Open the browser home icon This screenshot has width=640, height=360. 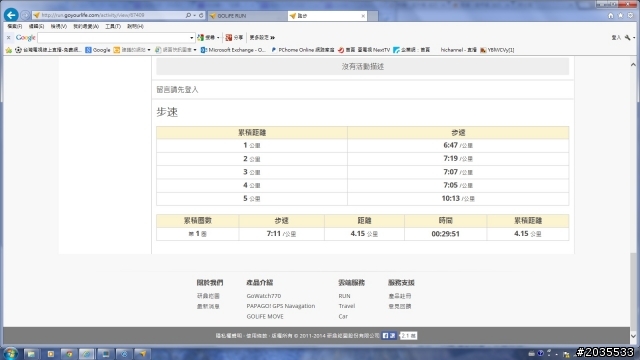tap(611, 16)
